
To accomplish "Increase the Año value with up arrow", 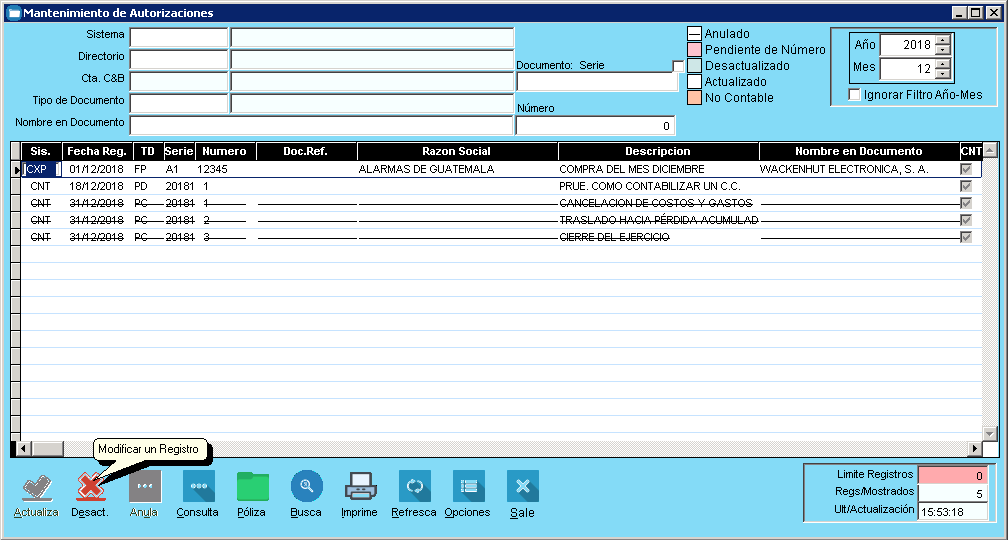I will click(943, 40).
